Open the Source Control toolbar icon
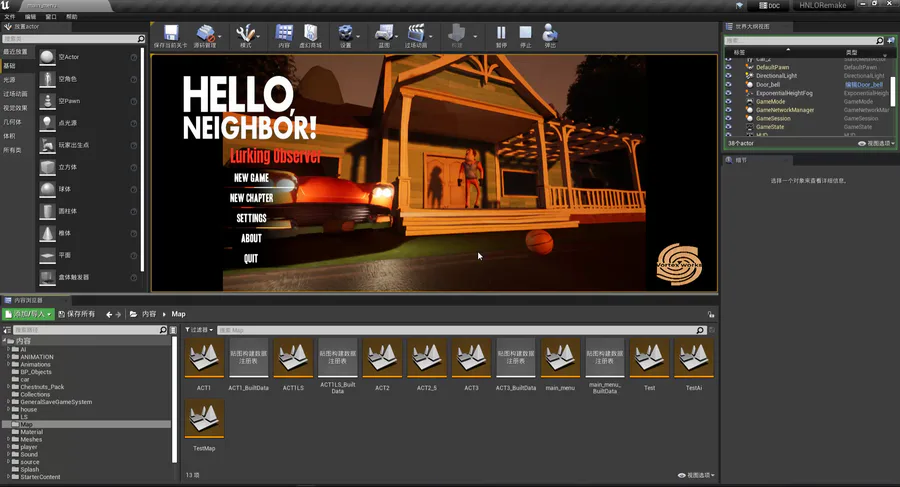Image resolution: width=900 pixels, height=487 pixels. point(205,33)
